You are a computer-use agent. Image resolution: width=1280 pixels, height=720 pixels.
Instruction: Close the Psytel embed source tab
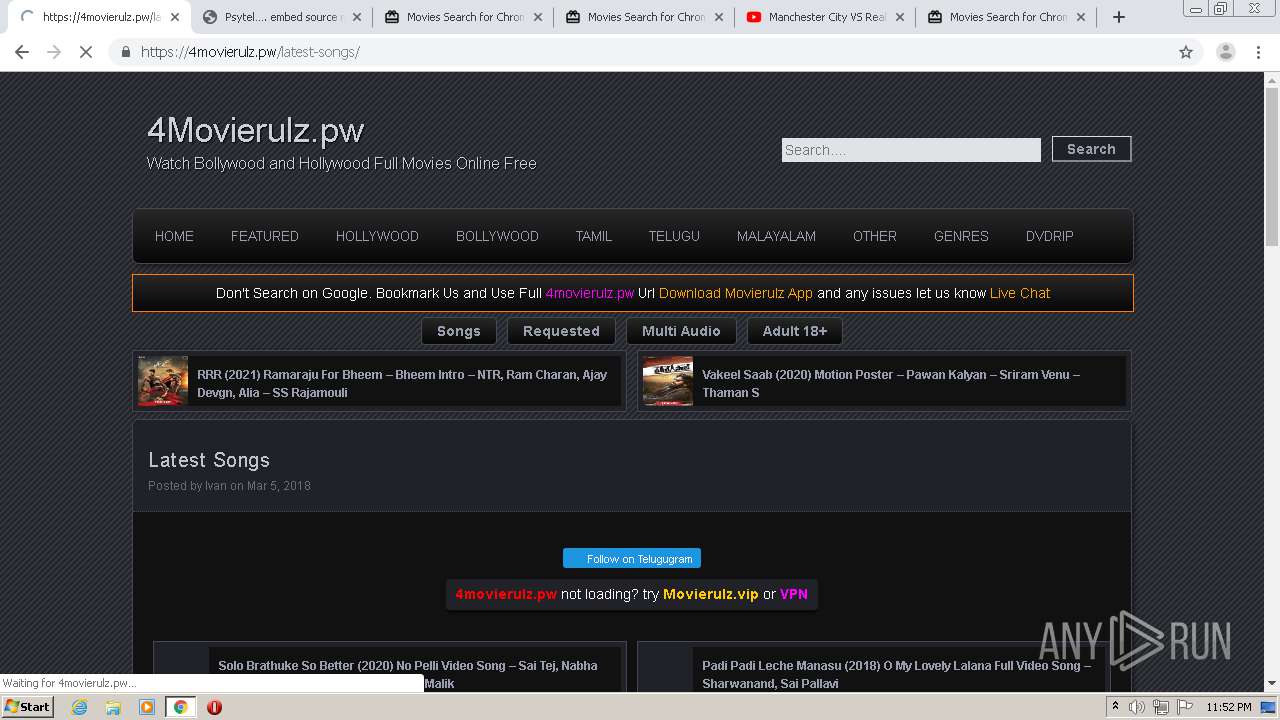click(356, 17)
